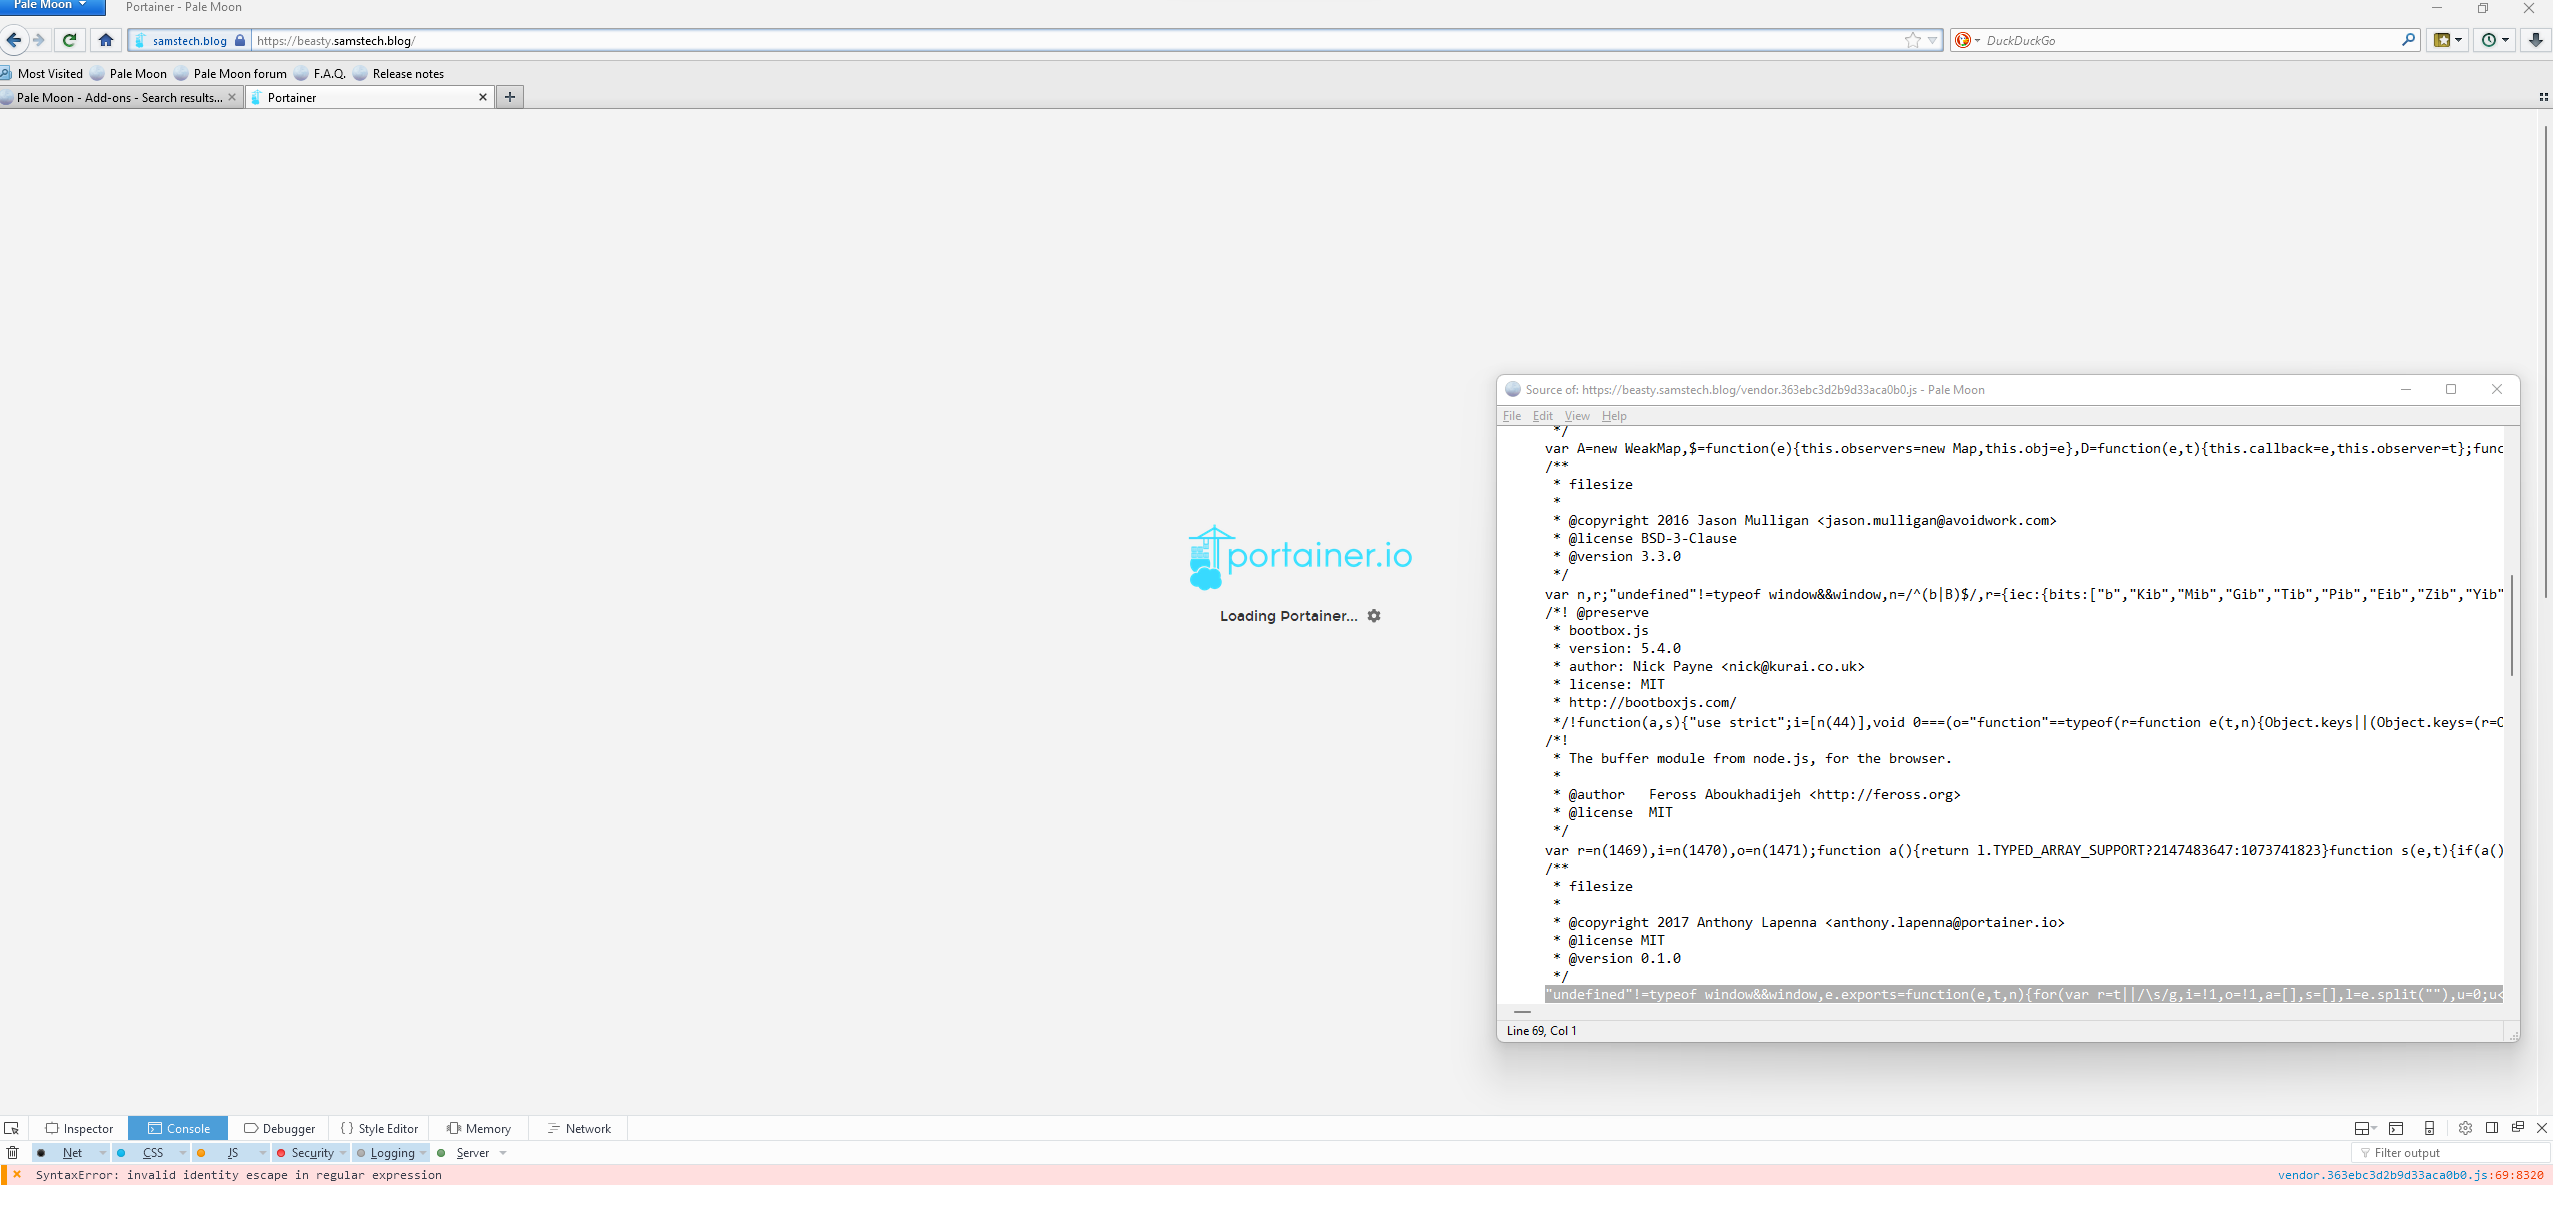Open the Pale Moon application menu
Viewport: 2553px width, 1219px height.
click(52, 6)
